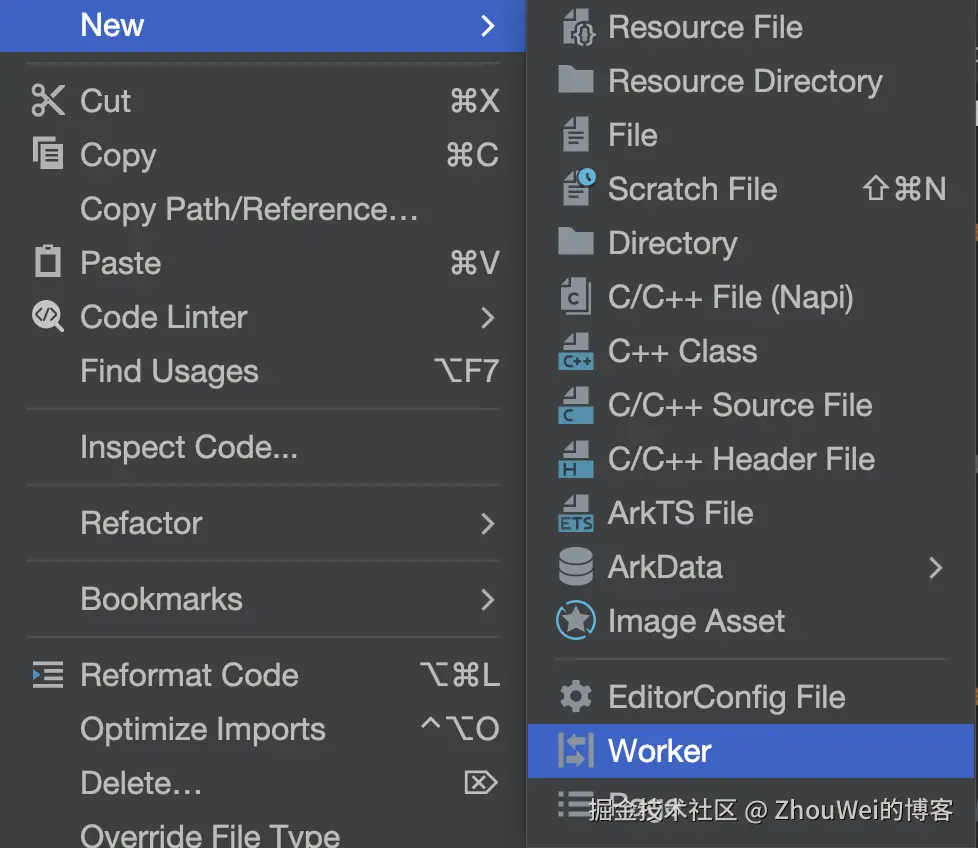978x848 pixels.
Task: Expand the Bookmarks submenu chevron
Action: pos(487,599)
